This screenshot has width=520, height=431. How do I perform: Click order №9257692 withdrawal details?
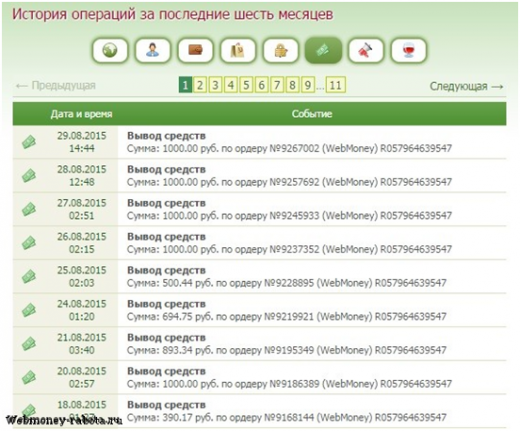pyautogui.click(x=289, y=182)
